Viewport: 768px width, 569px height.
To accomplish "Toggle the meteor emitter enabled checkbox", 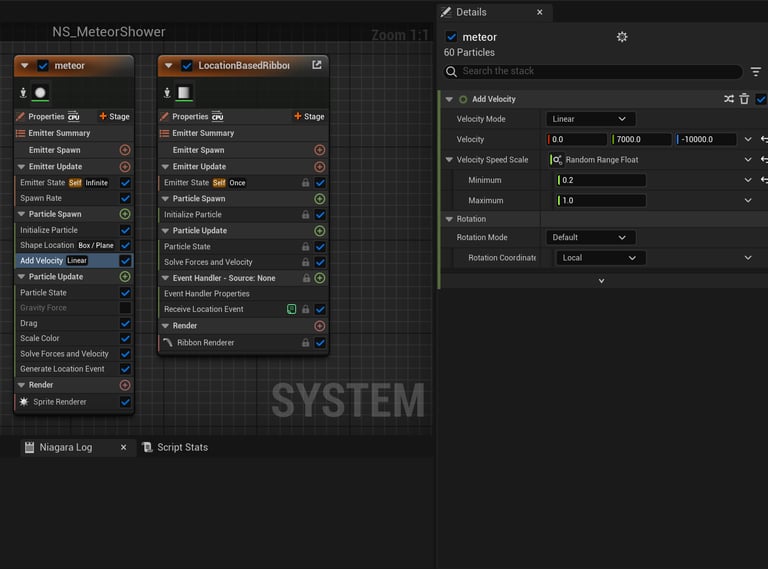I will 43,66.
